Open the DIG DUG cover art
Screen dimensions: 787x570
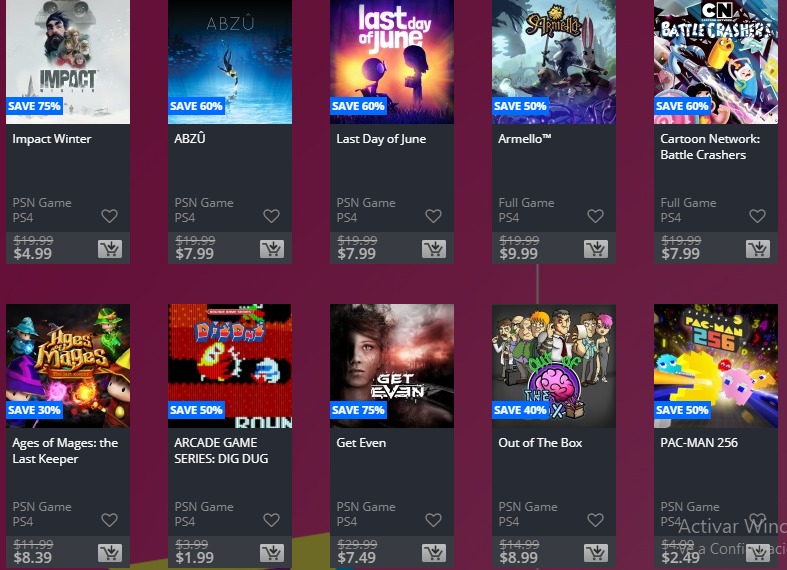(x=230, y=366)
